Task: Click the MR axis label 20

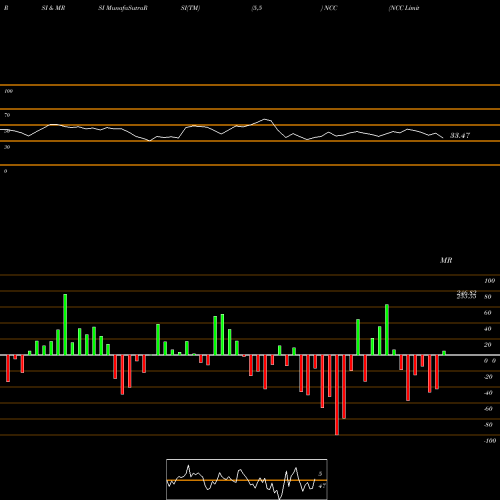Action: pyautogui.click(x=488, y=345)
